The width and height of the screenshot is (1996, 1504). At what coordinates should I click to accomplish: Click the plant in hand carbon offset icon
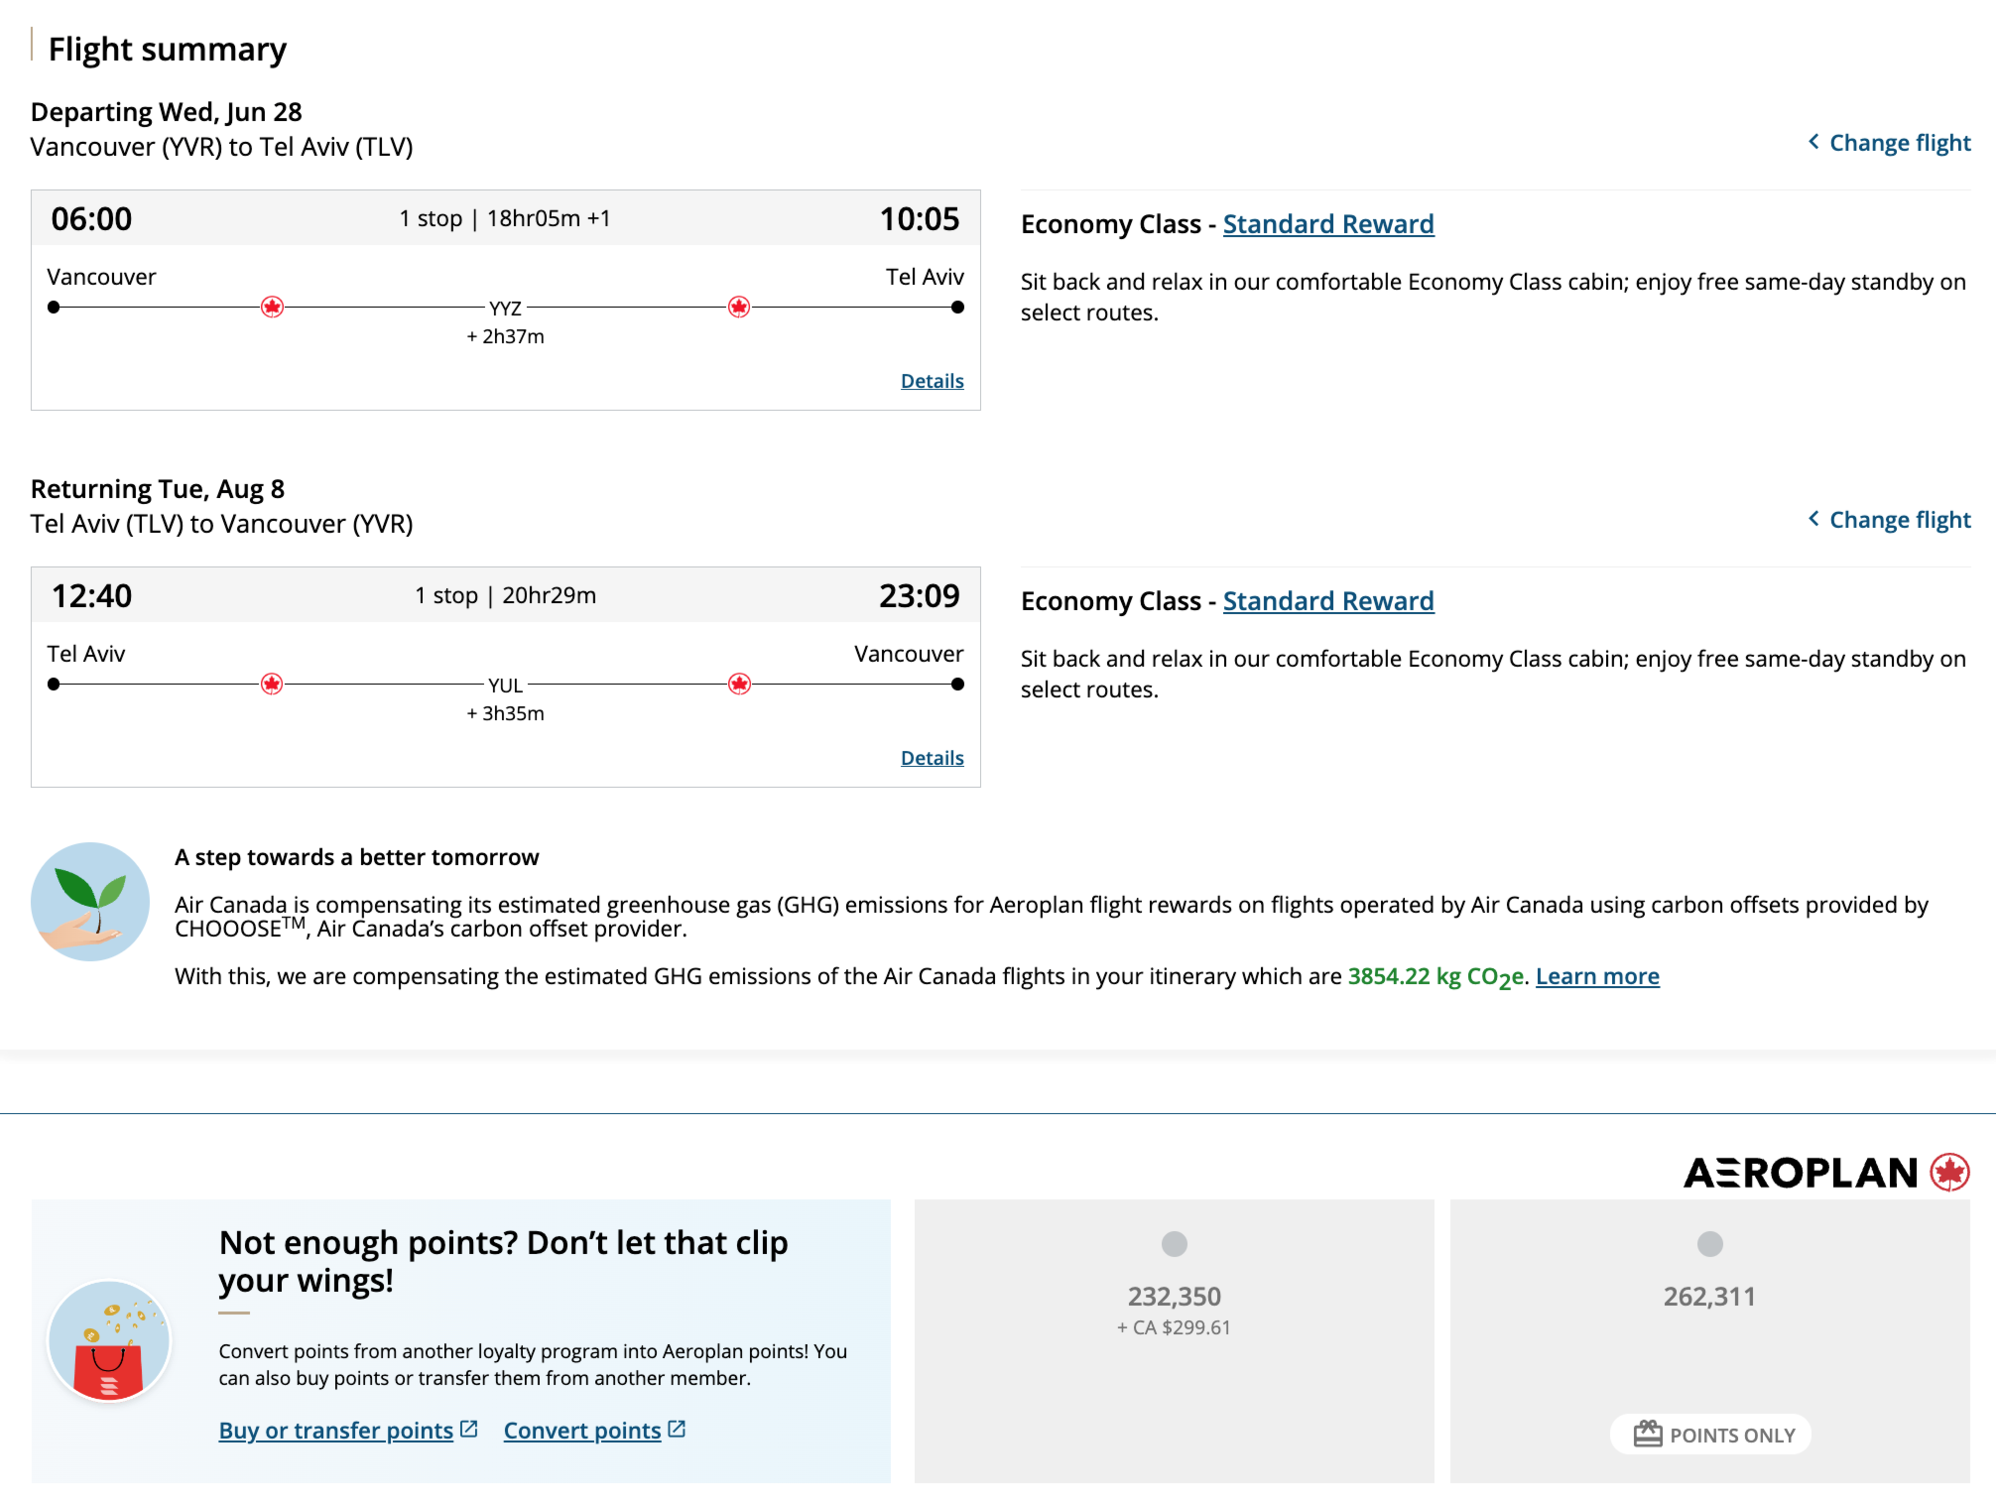[x=90, y=901]
